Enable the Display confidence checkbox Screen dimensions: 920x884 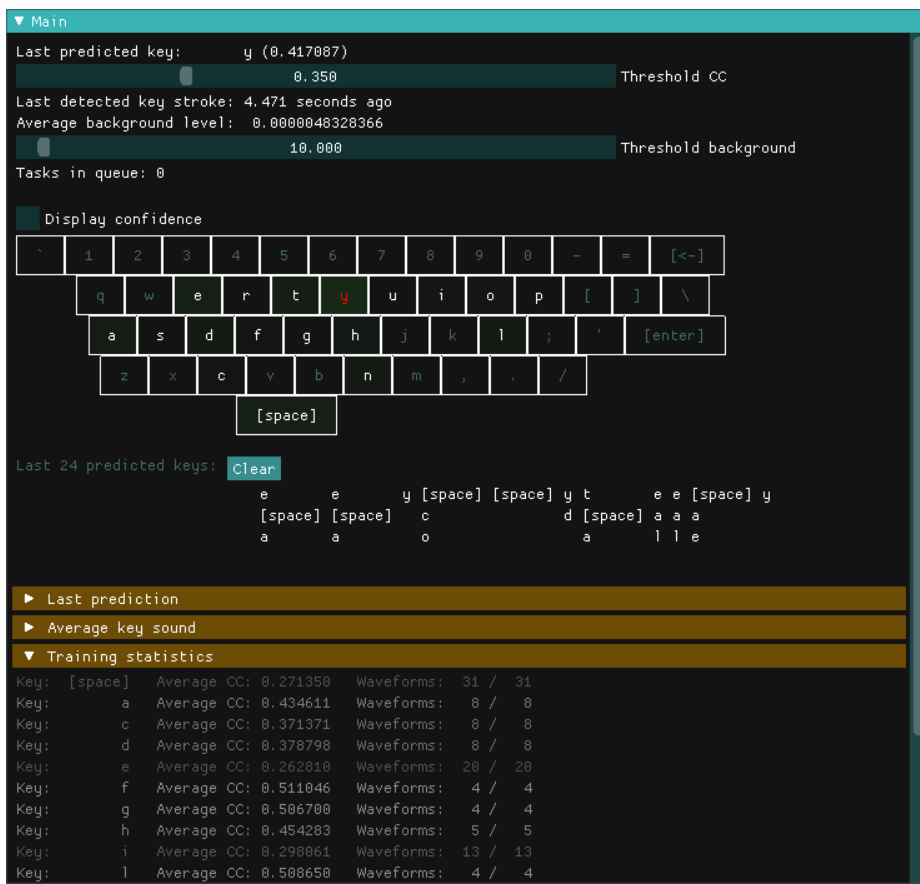tap(28, 219)
